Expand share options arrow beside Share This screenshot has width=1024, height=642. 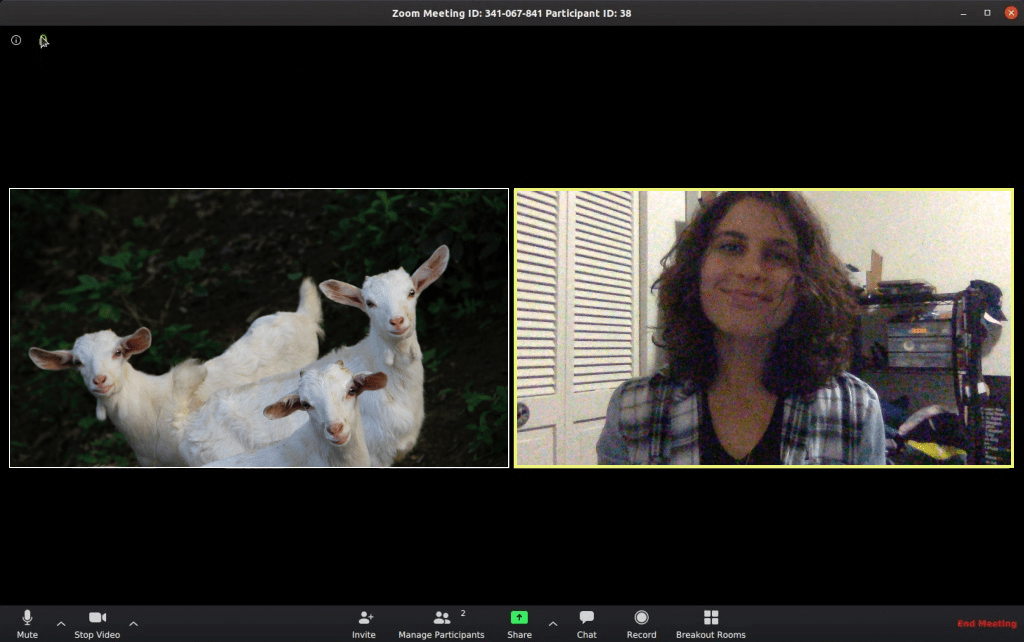coord(553,624)
